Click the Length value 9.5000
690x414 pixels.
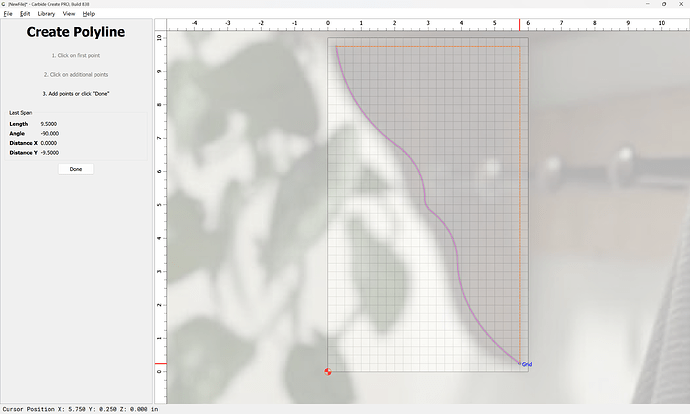point(48,123)
